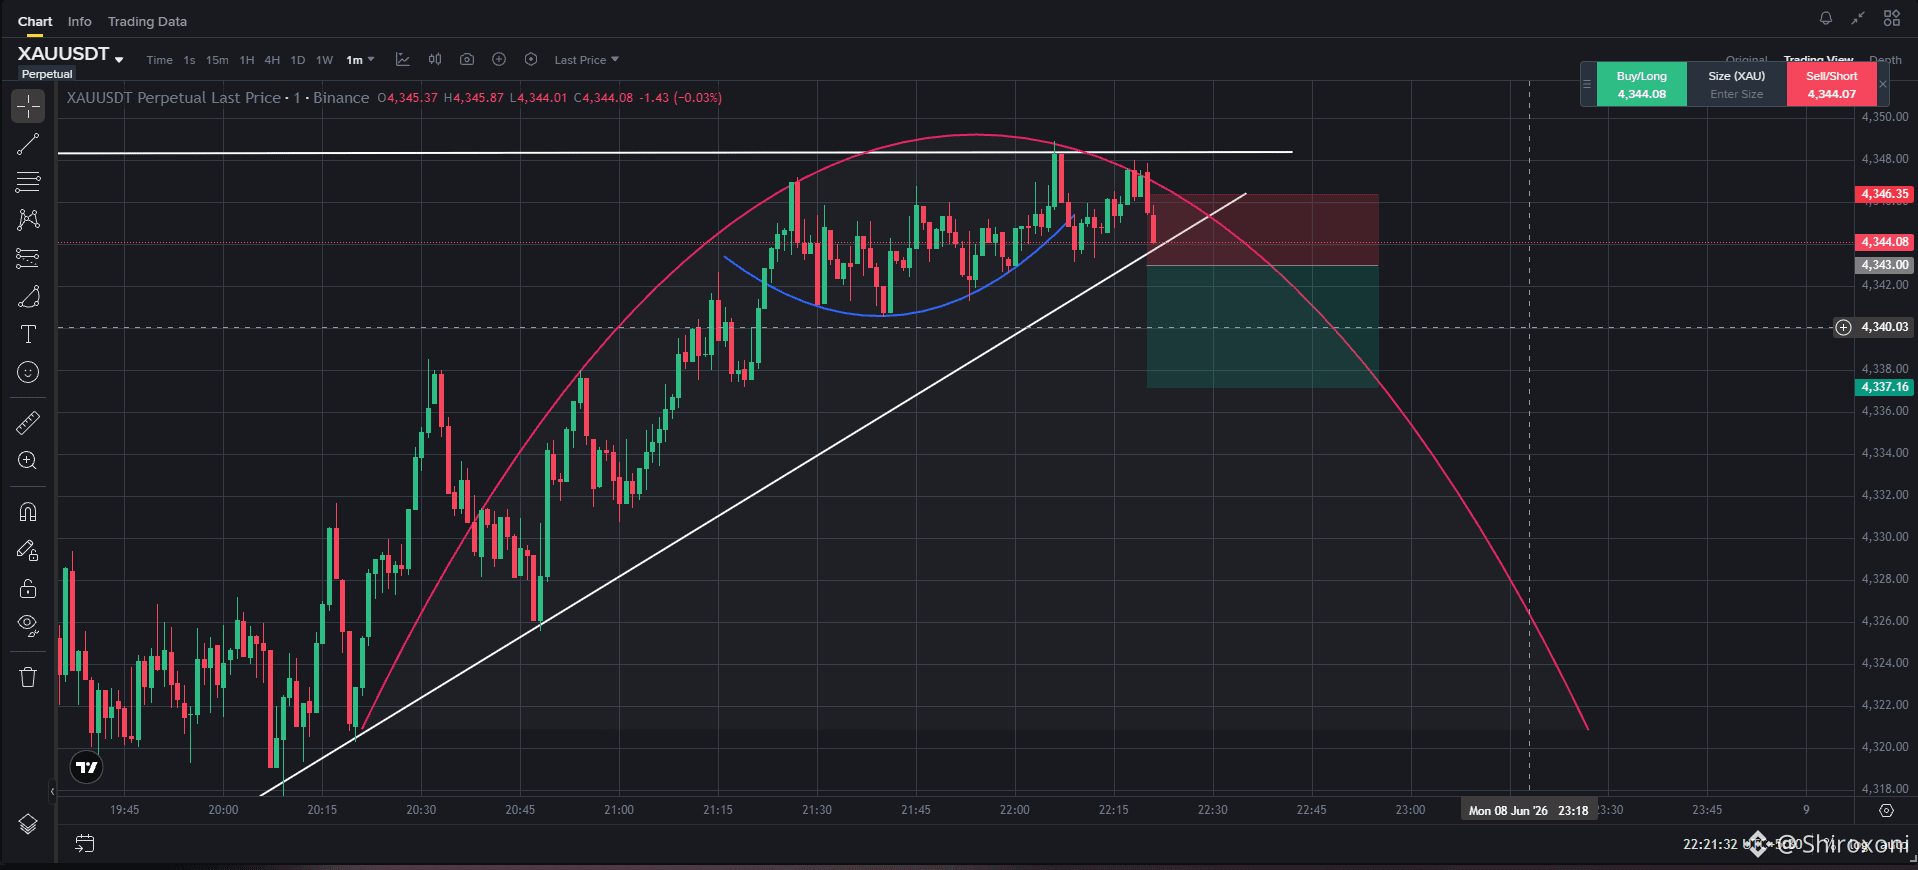Select the trend line drawing tool

(x=28, y=144)
